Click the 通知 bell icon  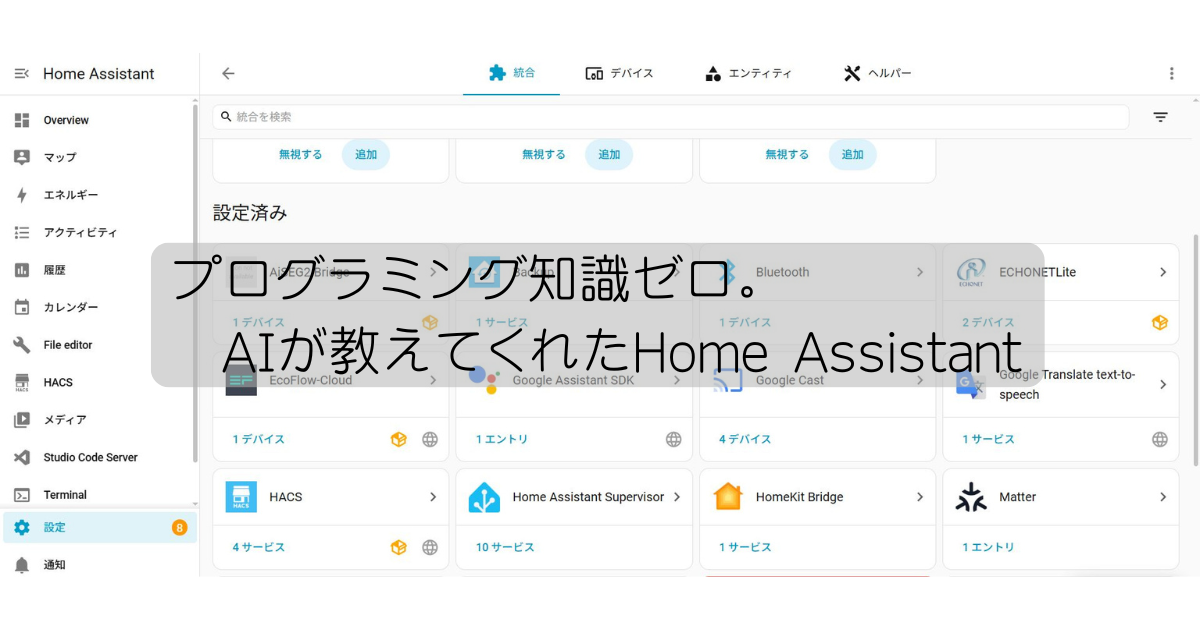point(22,565)
